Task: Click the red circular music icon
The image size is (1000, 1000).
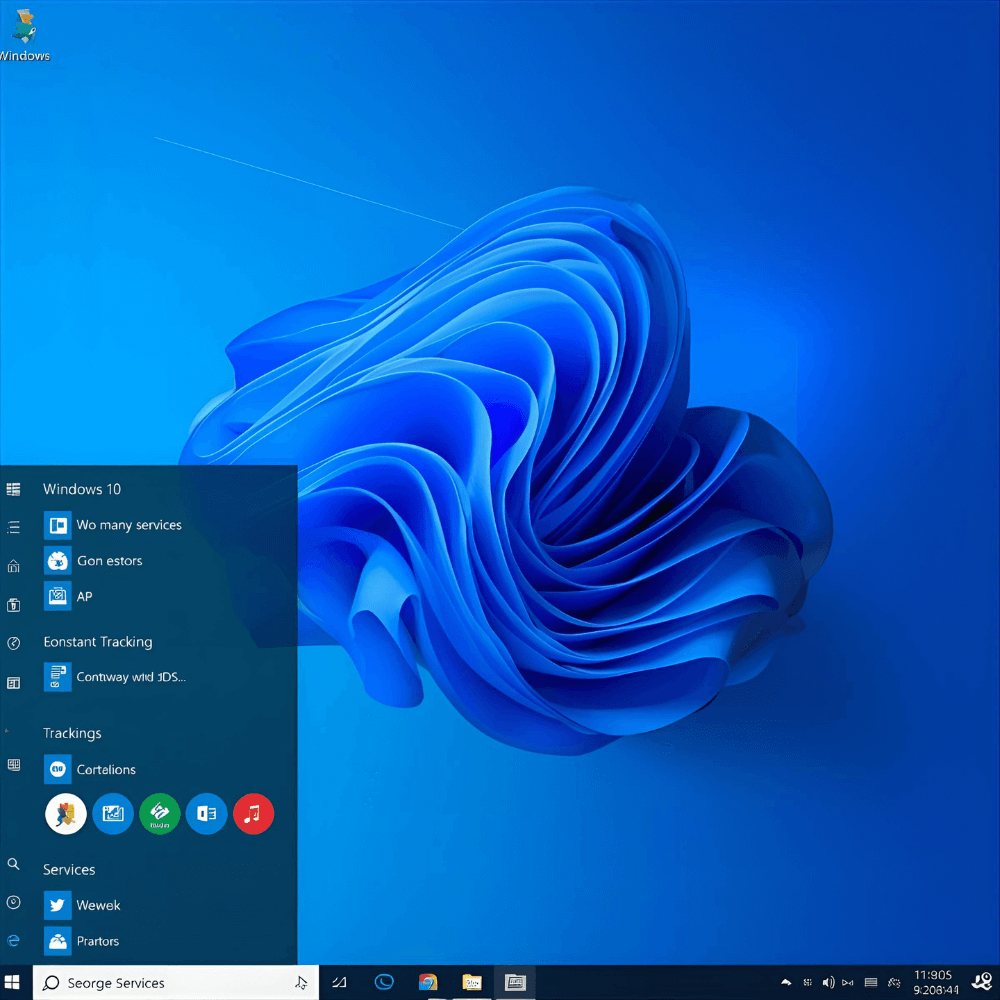Action: [253, 814]
